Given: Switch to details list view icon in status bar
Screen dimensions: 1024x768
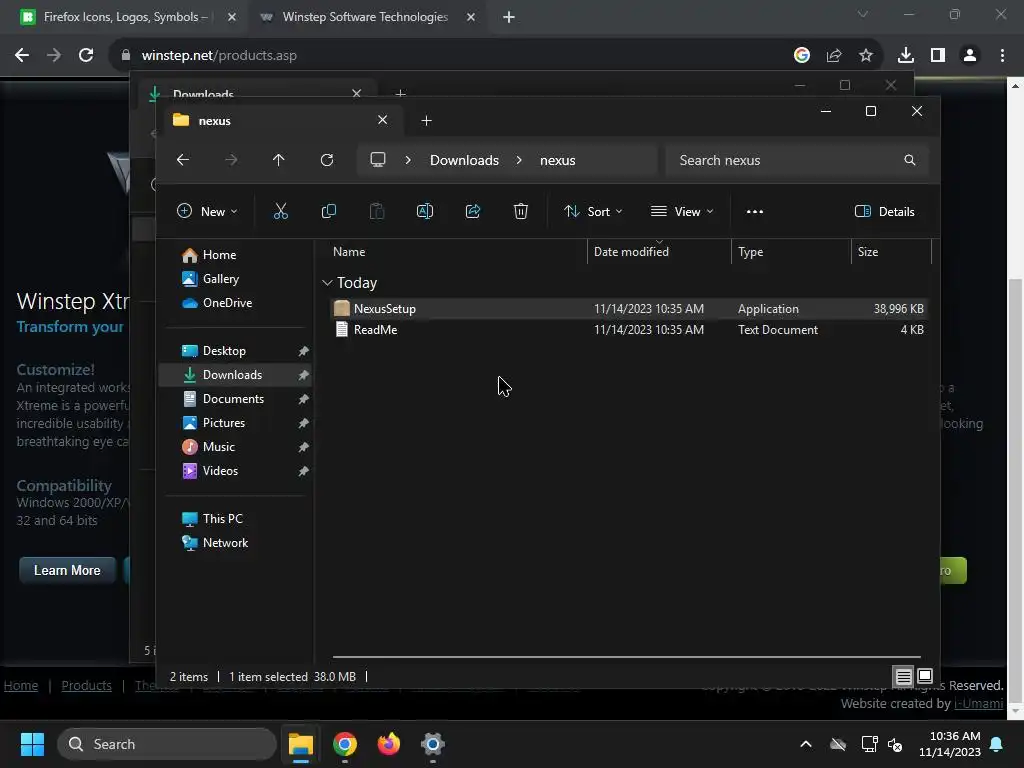Looking at the screenshot, I should (903, 676).
